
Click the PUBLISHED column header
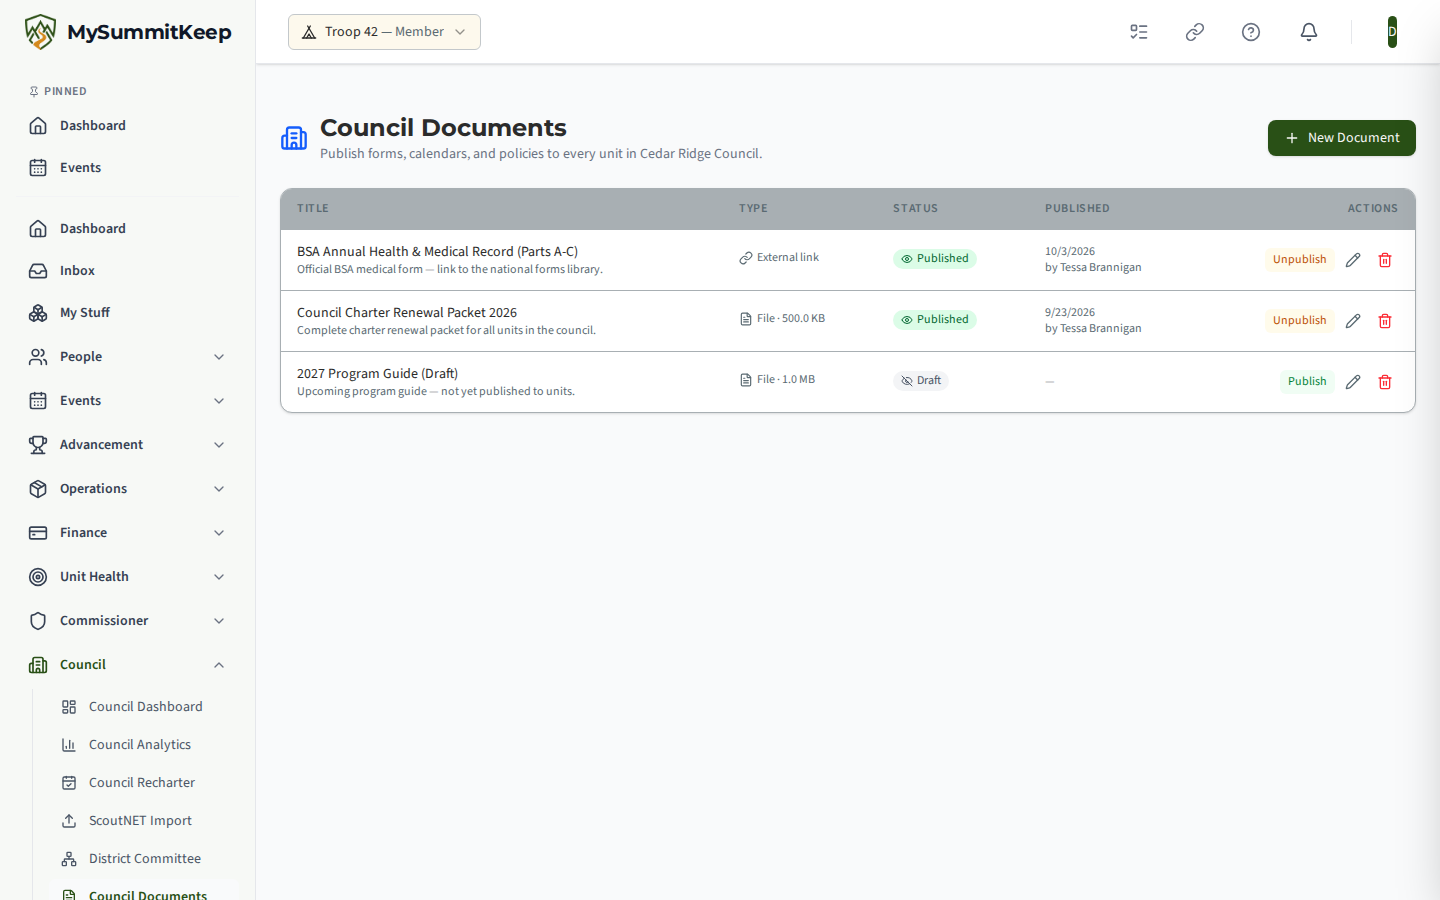click(x=1077, y=209)
